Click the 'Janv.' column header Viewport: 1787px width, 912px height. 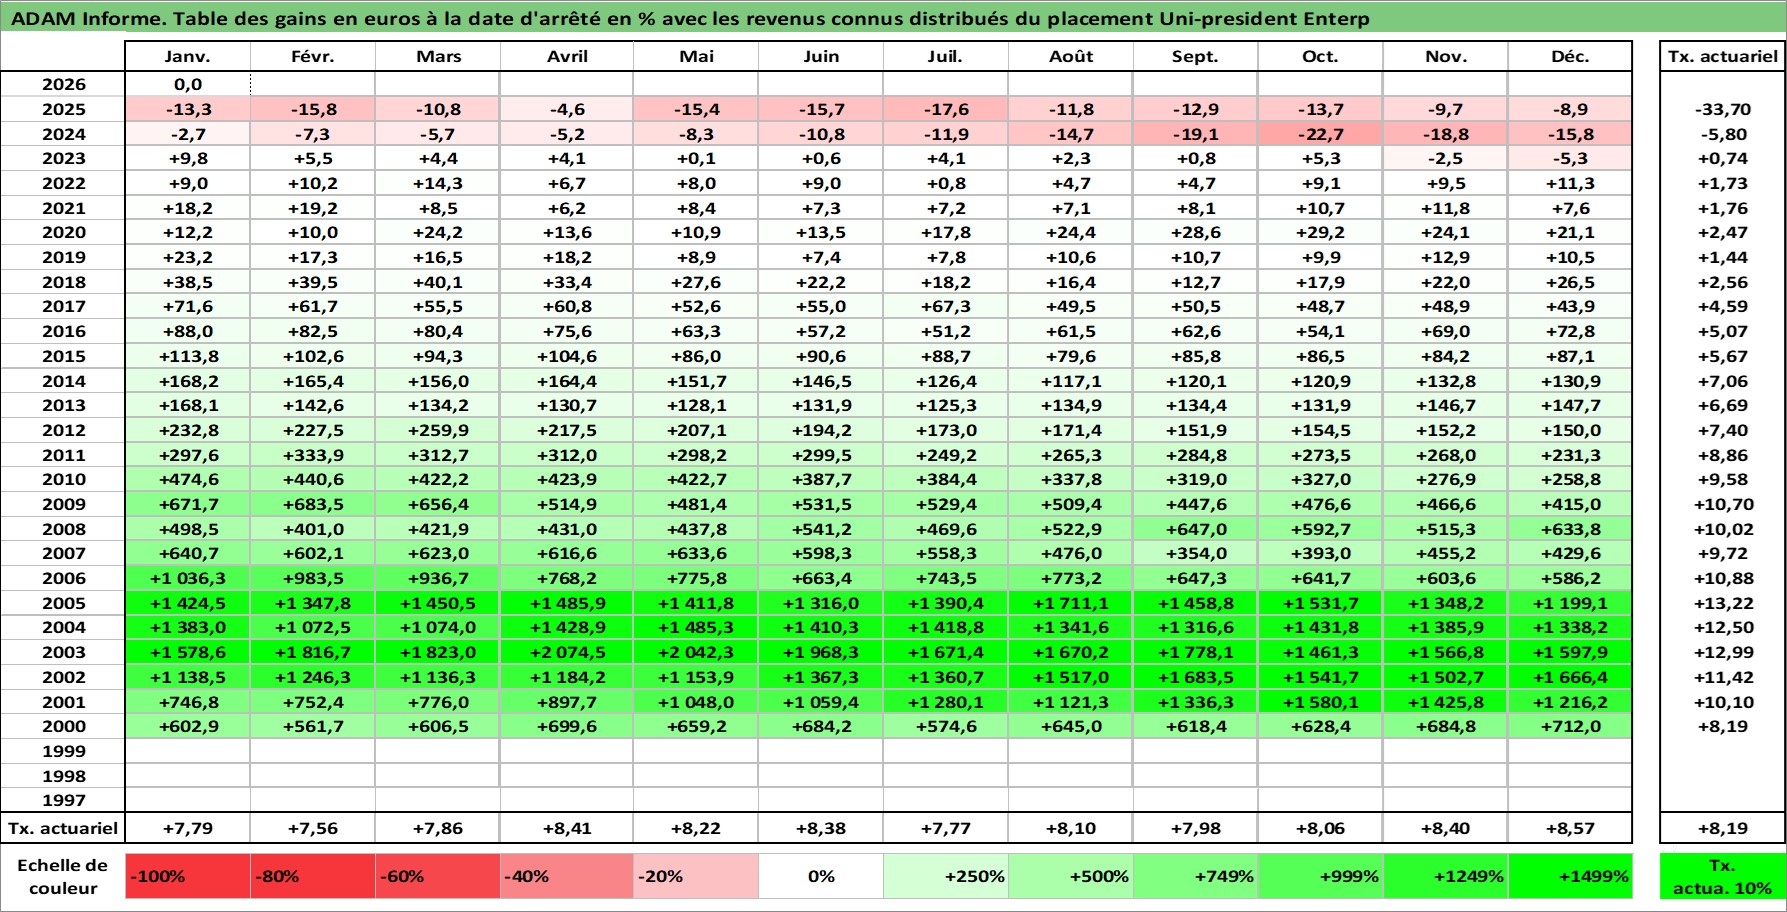coord(188,56)
